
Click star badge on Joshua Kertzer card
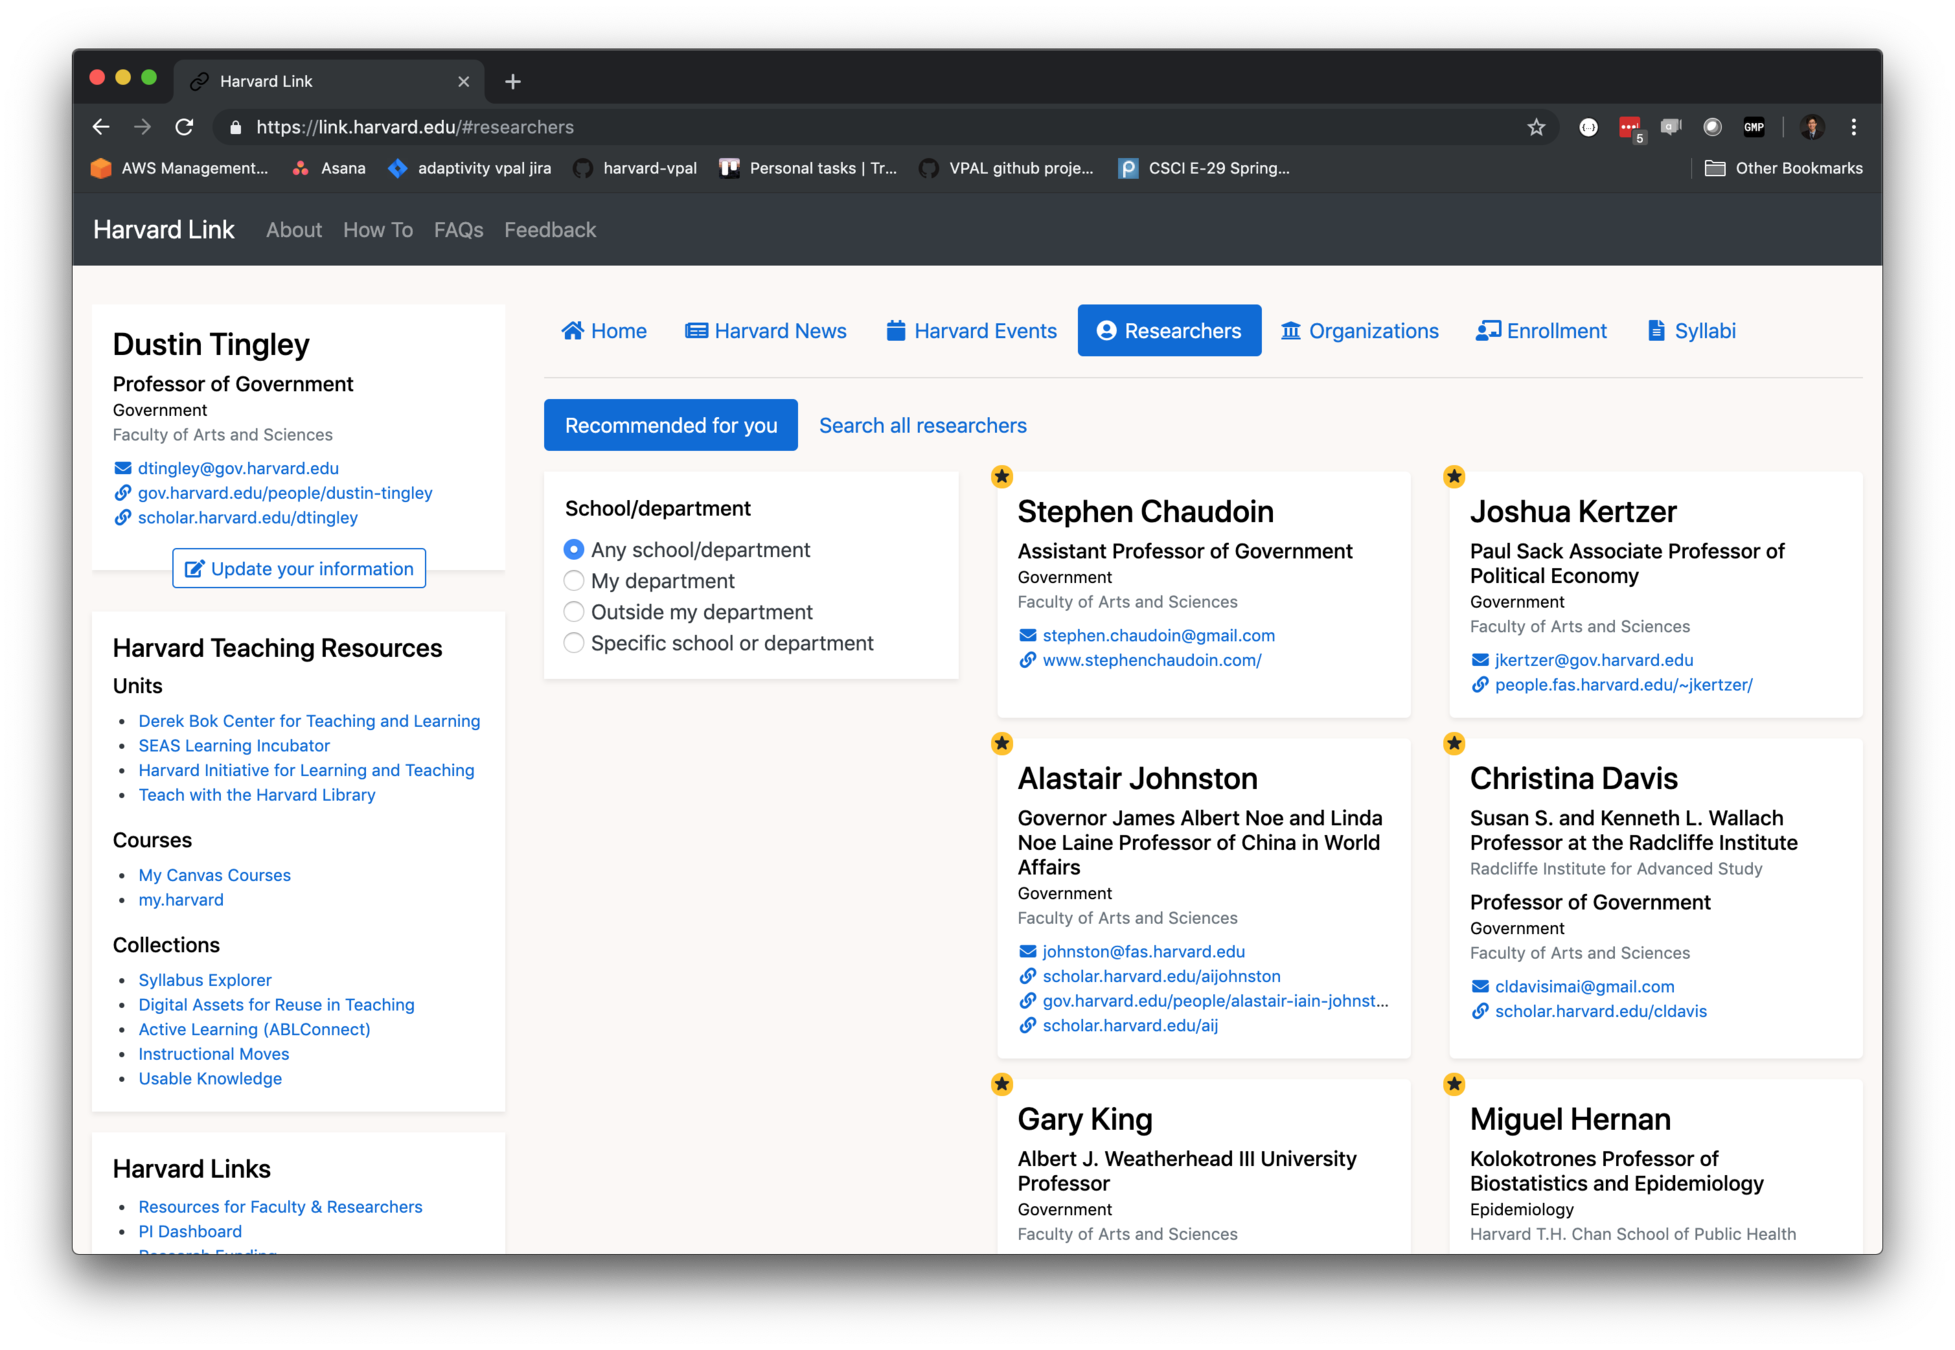coord(1454,477)
